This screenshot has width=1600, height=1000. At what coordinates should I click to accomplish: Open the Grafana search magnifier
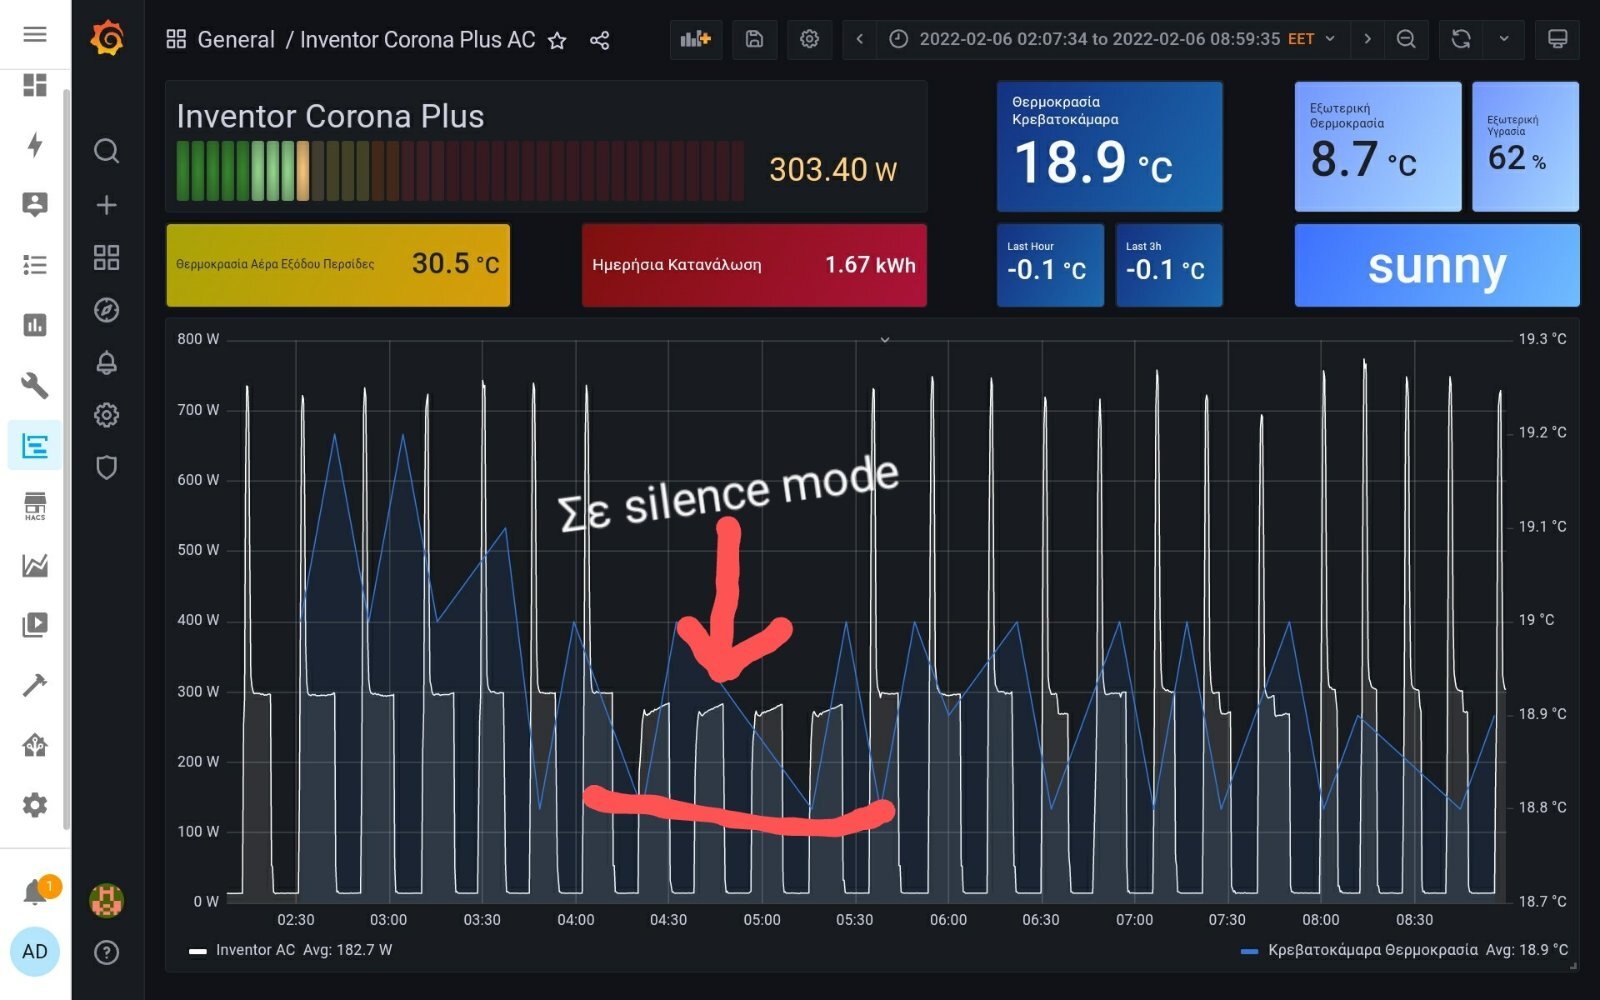(106, 151)
